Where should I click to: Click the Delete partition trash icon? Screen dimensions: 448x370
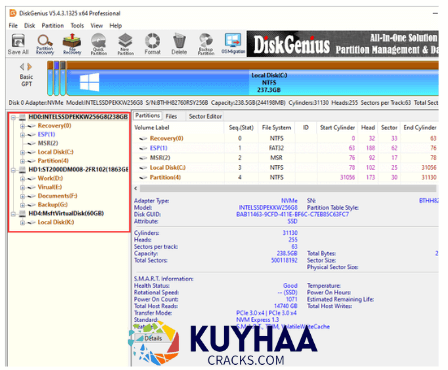pos(179,44)
